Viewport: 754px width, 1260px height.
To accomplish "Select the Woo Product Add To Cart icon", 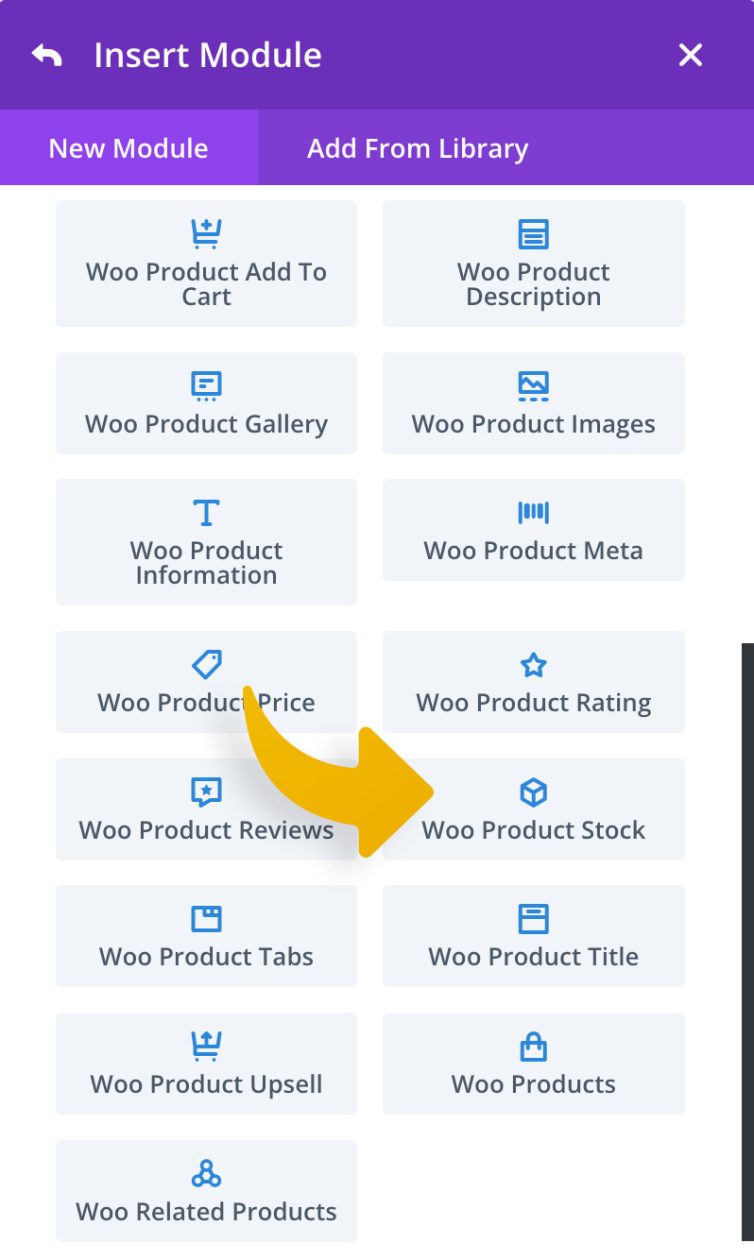I will [206, 232].
